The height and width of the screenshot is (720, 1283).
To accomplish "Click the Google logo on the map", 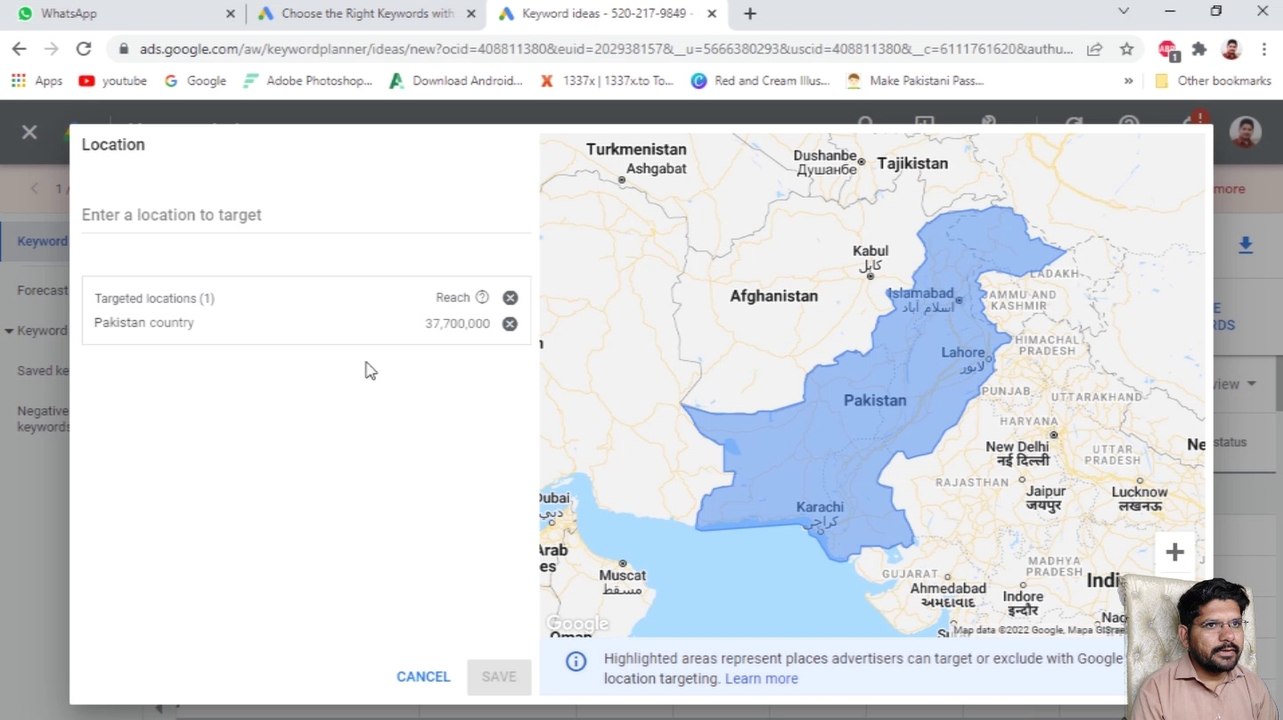I will 578,624.
